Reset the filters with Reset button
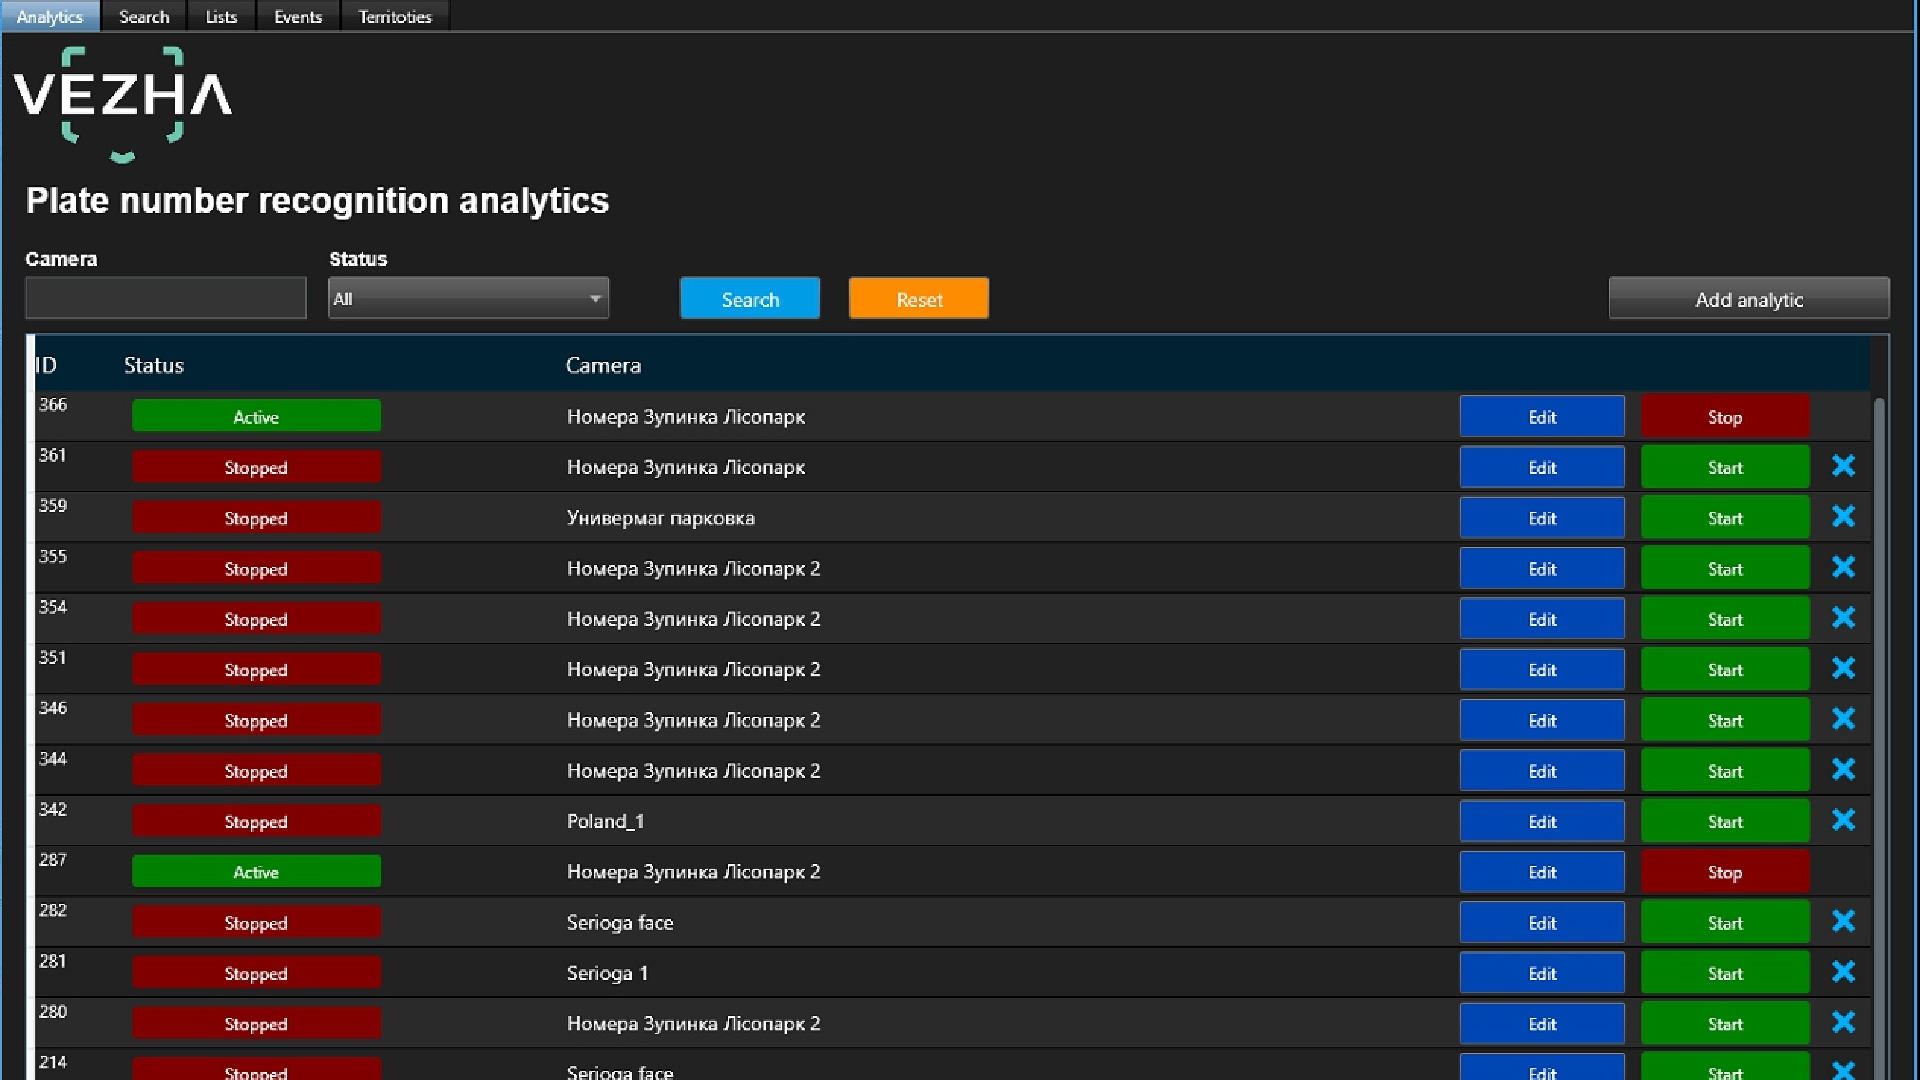 pyautogui.click(x=919, y=299)
